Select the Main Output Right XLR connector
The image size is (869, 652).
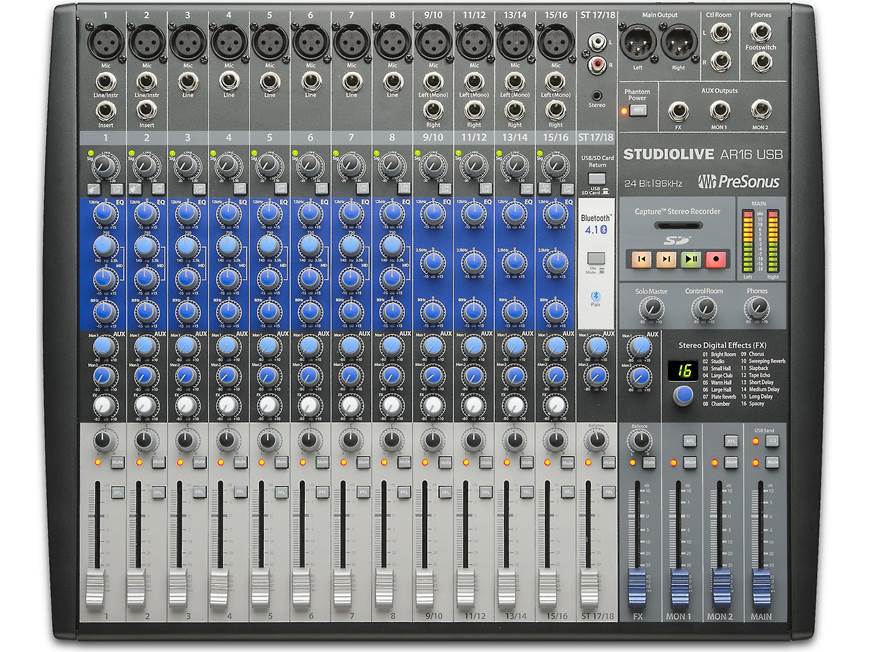pyautogui.click(x=678, y=42)
